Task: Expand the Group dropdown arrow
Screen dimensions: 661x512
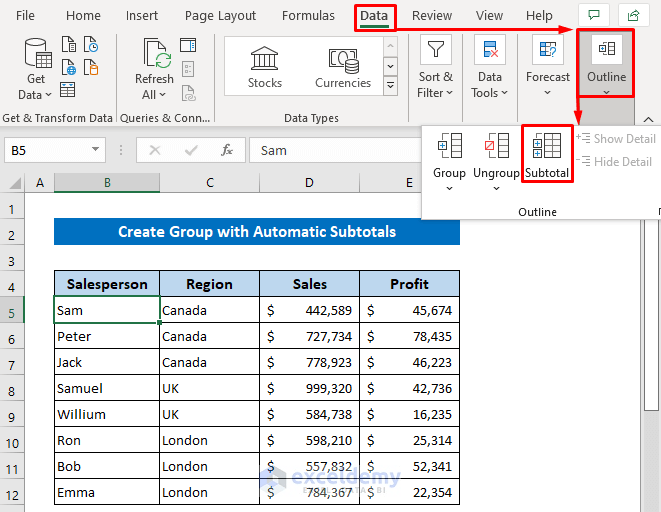Action: click(x=449, y=188)
